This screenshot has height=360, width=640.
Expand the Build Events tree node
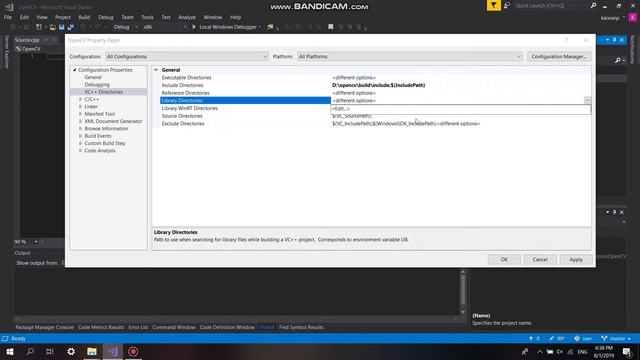(80, 136)
